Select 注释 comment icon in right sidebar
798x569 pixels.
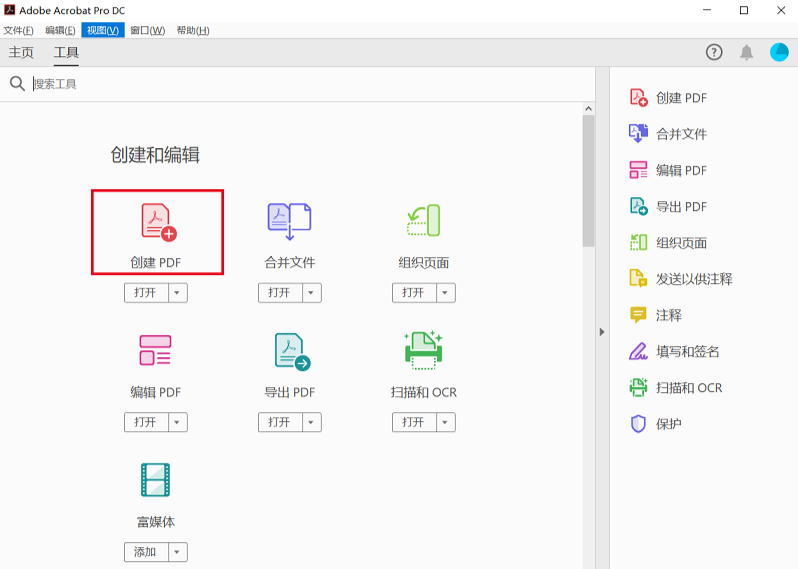(x=638, y=315)
